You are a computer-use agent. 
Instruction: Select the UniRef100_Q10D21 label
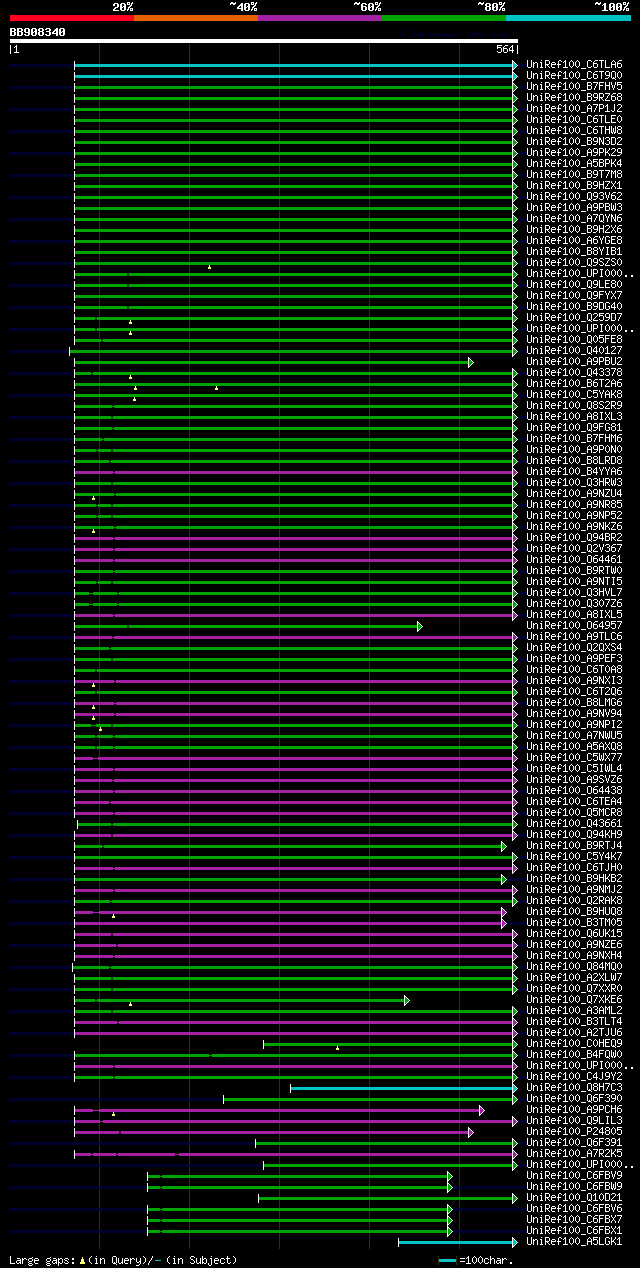click(574, 1197)
